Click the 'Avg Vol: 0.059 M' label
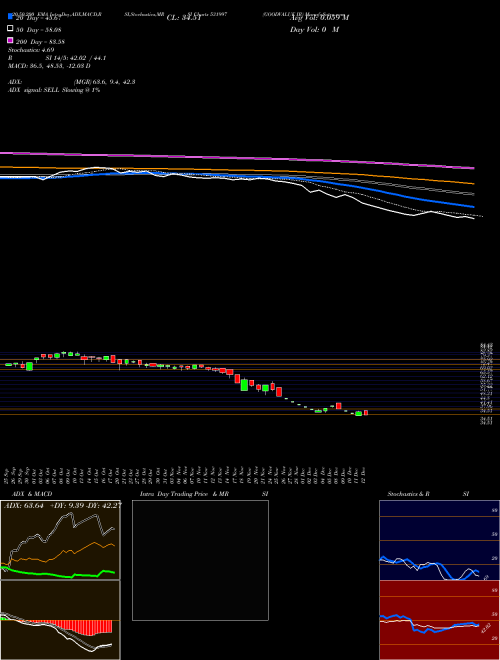Viewport: 500px width, 660px height. [319, 17]
